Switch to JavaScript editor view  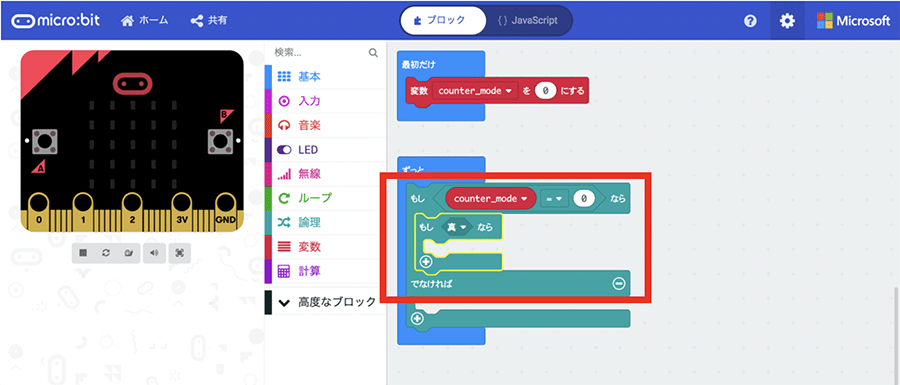coord(527,20)
